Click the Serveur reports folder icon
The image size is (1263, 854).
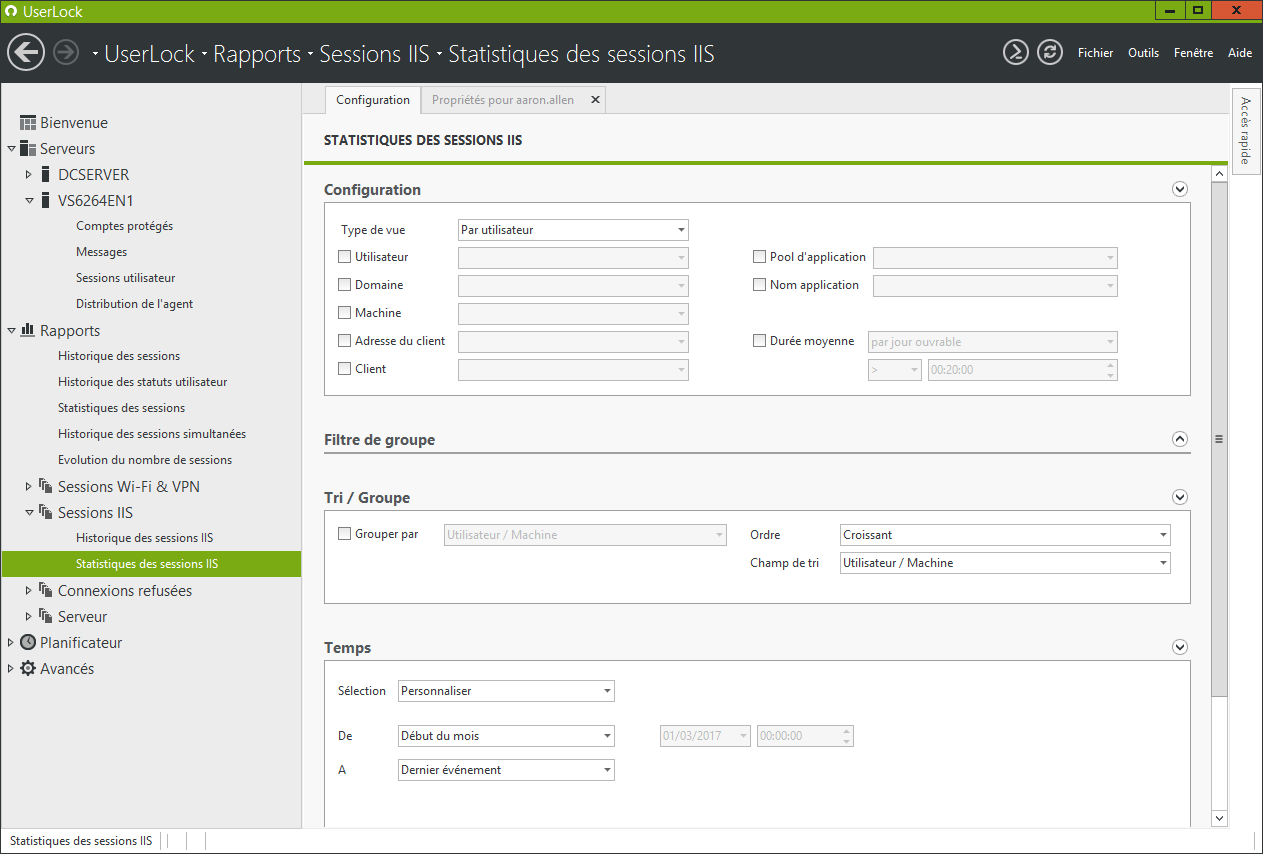coord(46,617)
